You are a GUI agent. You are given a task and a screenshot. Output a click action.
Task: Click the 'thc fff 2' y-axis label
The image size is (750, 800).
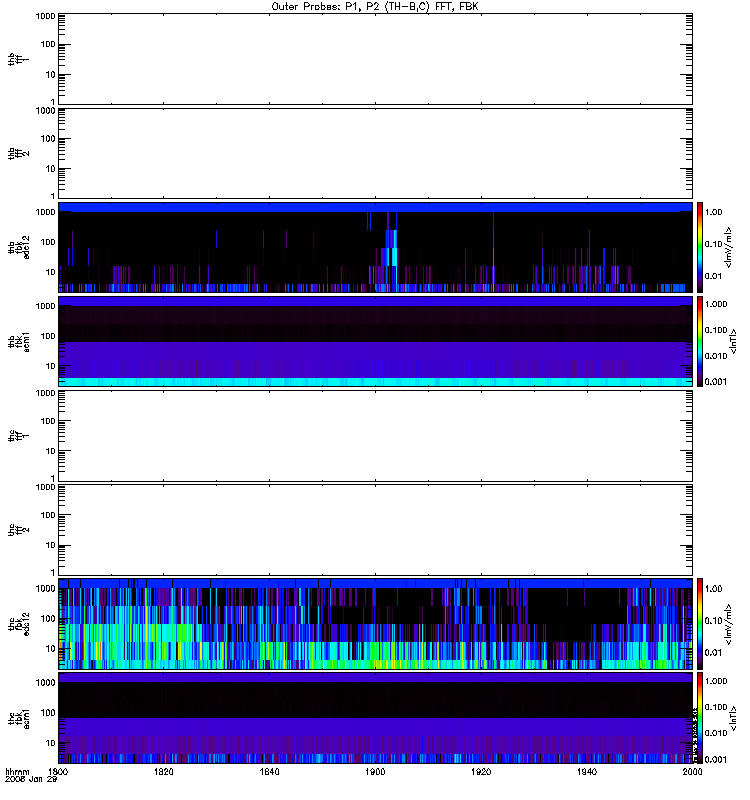tap(19, 530)
